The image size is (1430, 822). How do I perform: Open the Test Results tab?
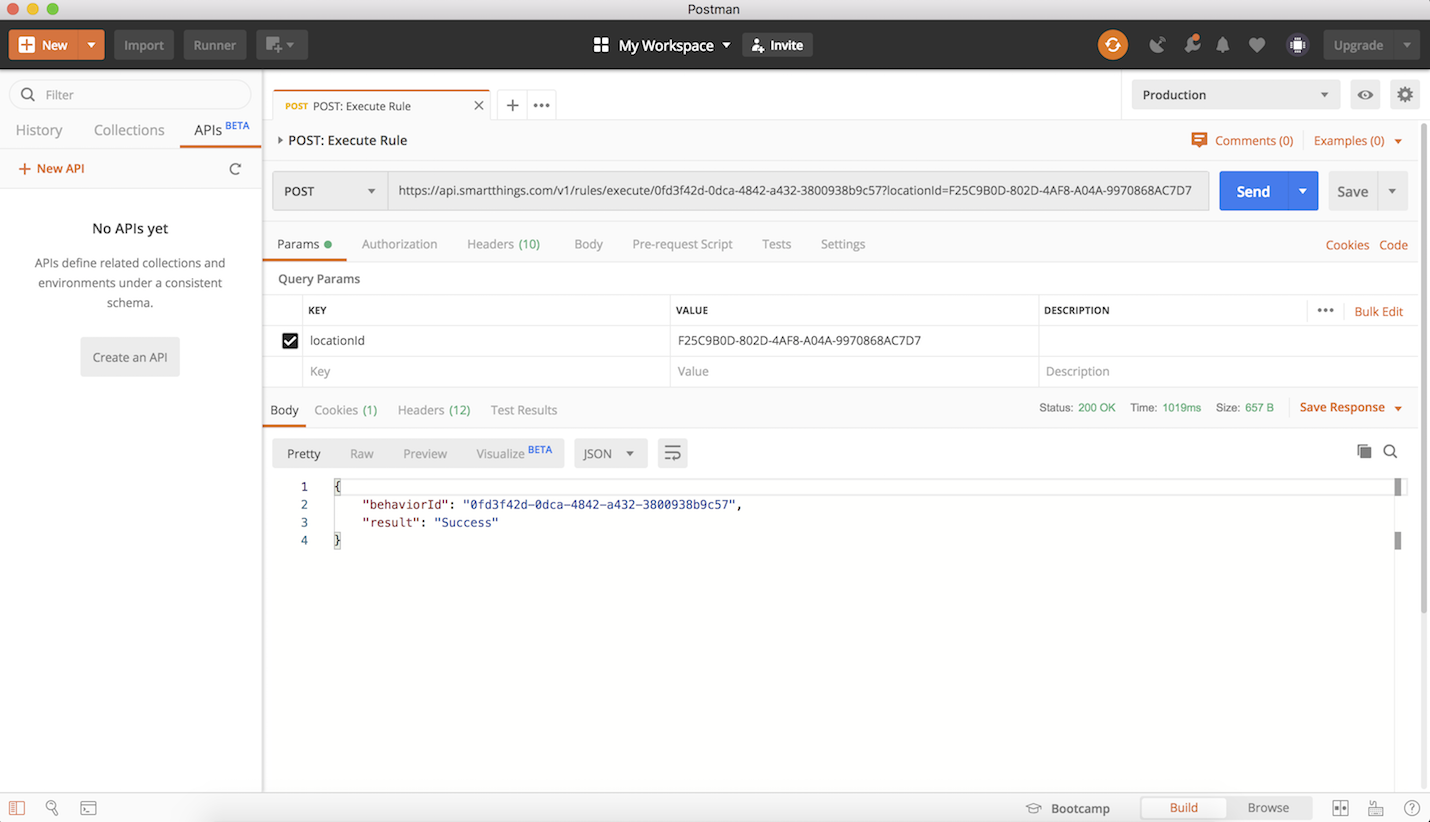pos(524,410)
